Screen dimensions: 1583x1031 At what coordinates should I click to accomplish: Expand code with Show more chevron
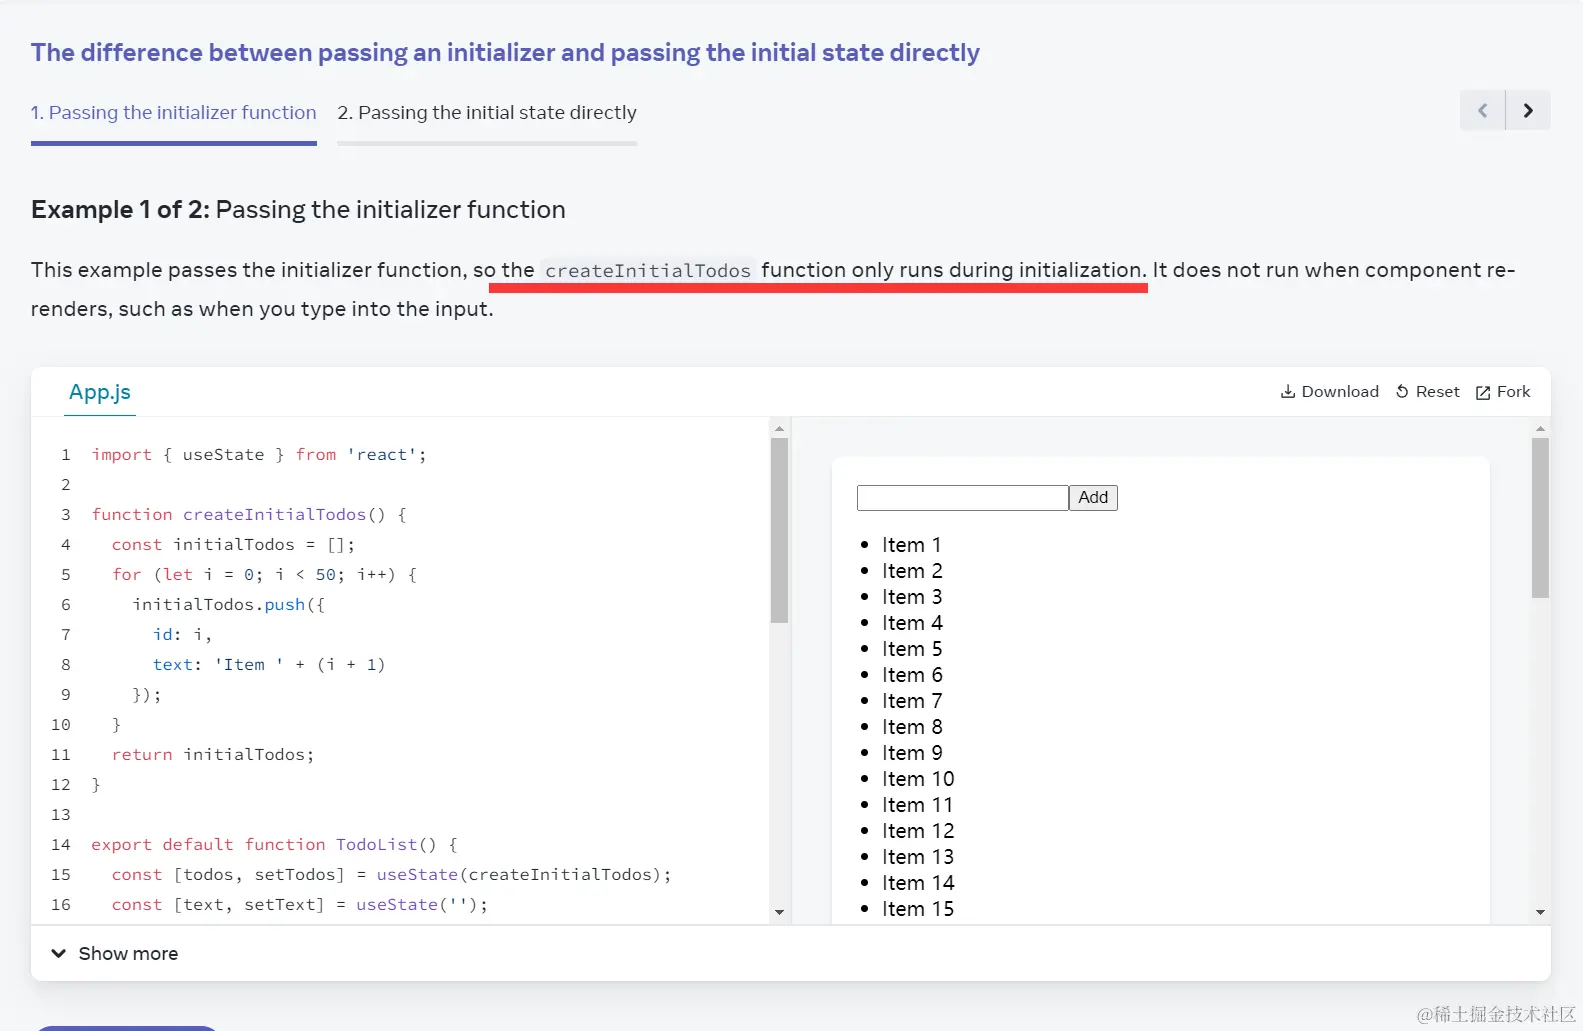(58, 954)
